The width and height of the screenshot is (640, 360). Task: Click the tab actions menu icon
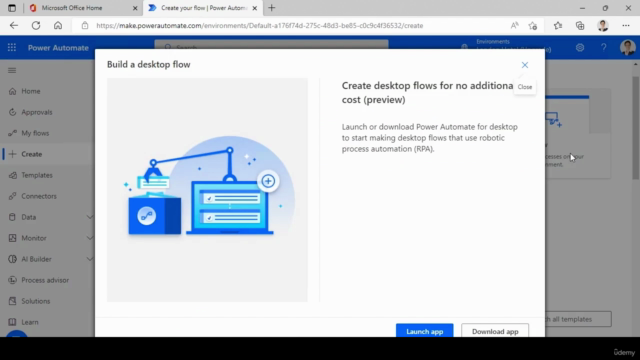pyautogui.click(x=12, y=8)
